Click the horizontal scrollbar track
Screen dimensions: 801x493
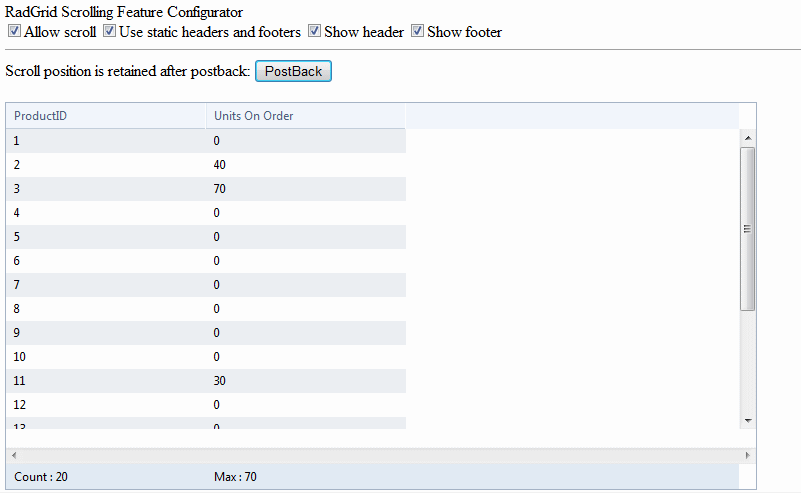click(380, 455)
